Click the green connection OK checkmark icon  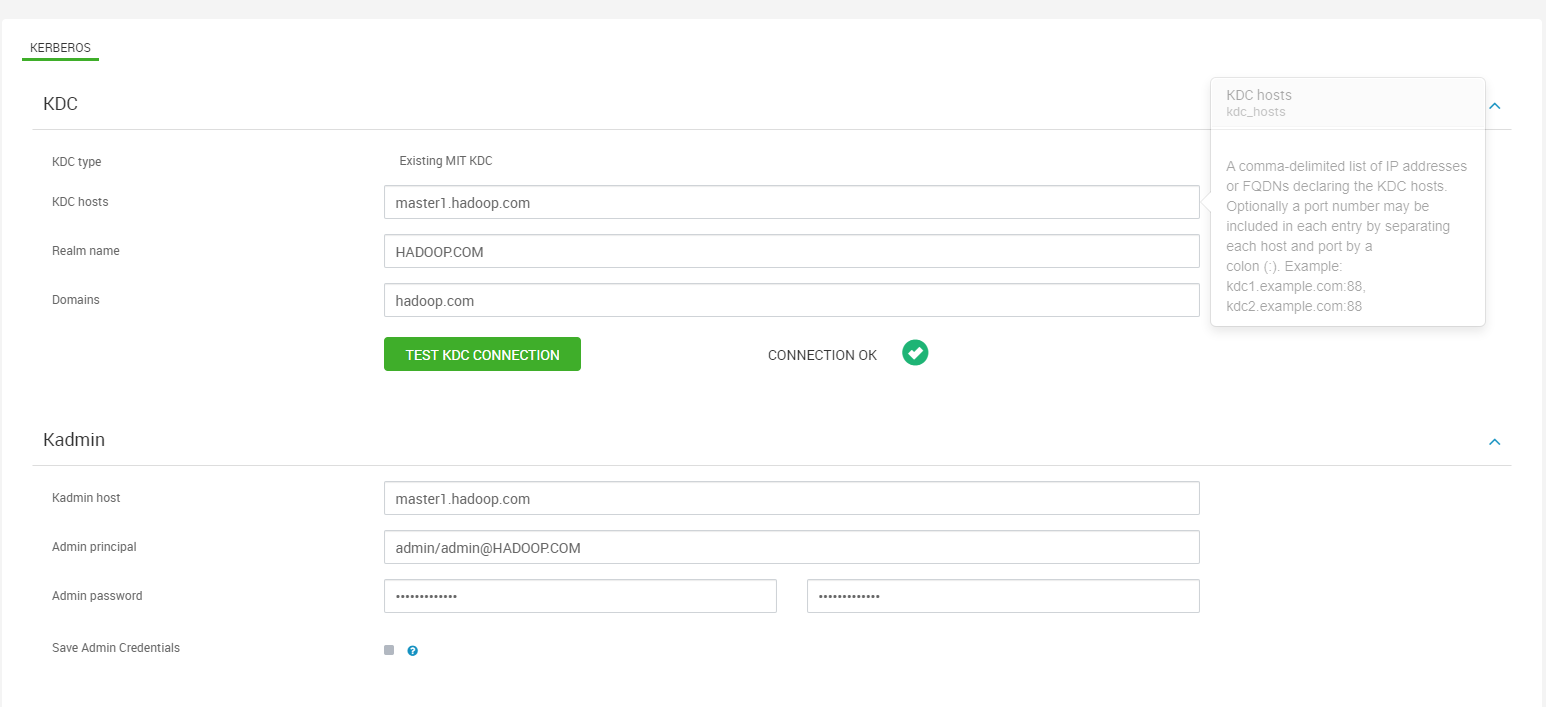[915, 353]
